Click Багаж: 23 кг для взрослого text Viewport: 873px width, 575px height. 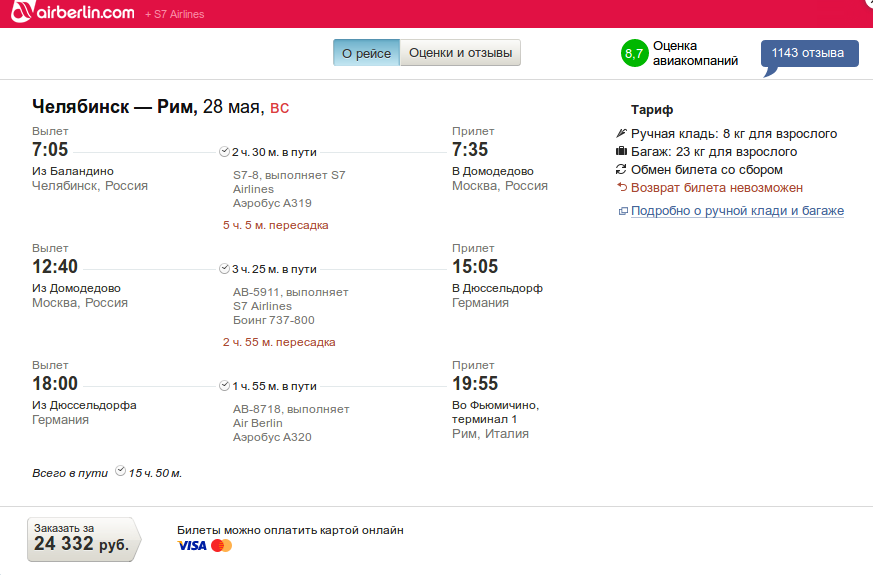(714, 151)
